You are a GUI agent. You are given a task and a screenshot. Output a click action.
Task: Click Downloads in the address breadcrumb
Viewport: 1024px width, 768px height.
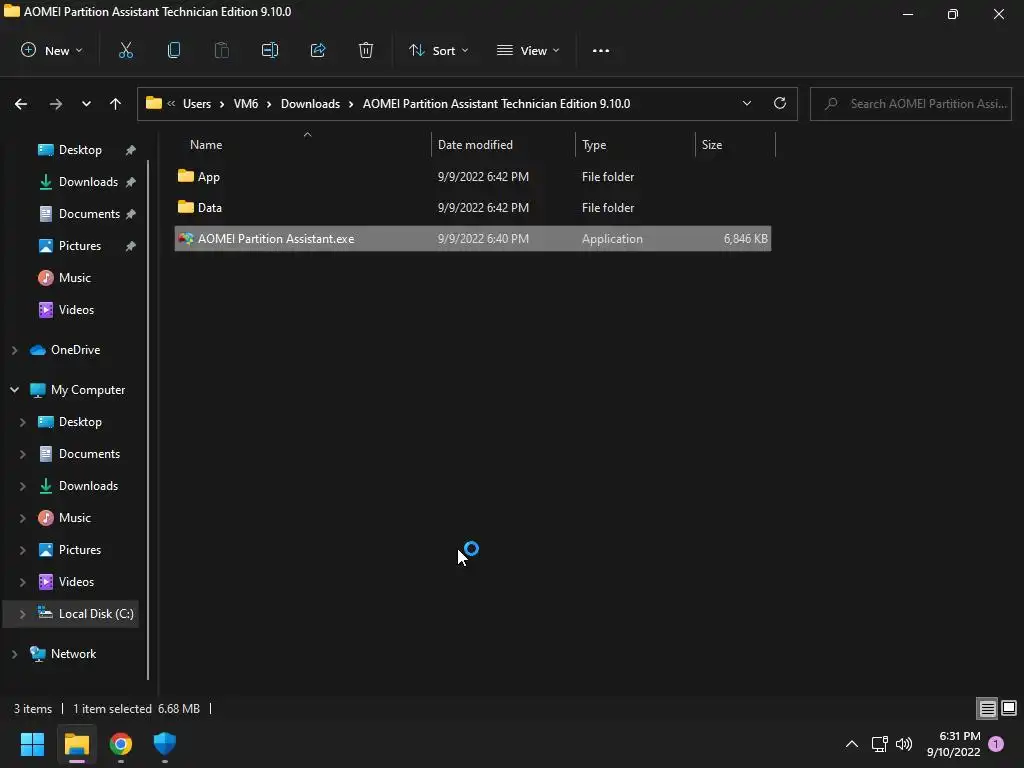click(310, 104)
